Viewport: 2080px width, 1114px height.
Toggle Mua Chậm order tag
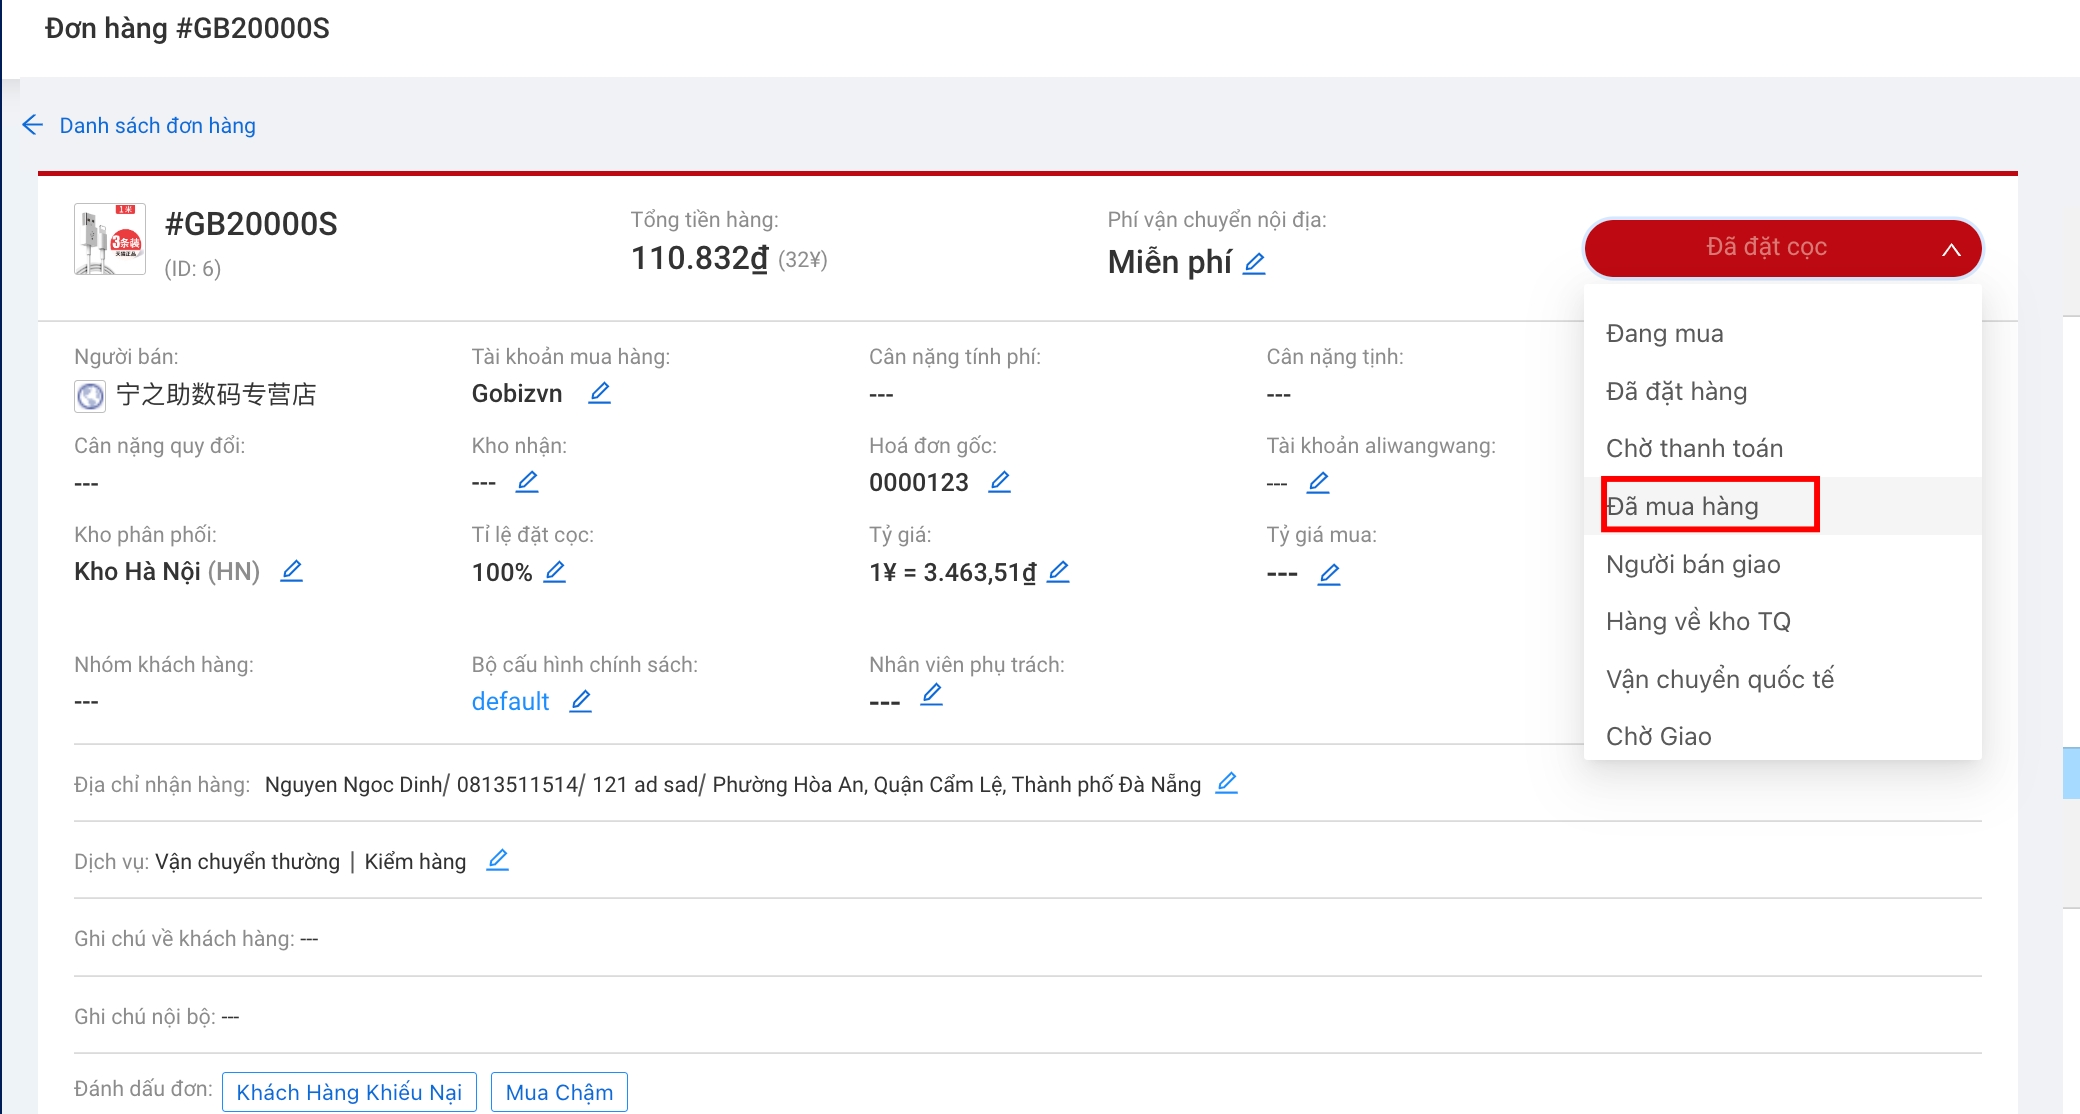click(559, 1092)
